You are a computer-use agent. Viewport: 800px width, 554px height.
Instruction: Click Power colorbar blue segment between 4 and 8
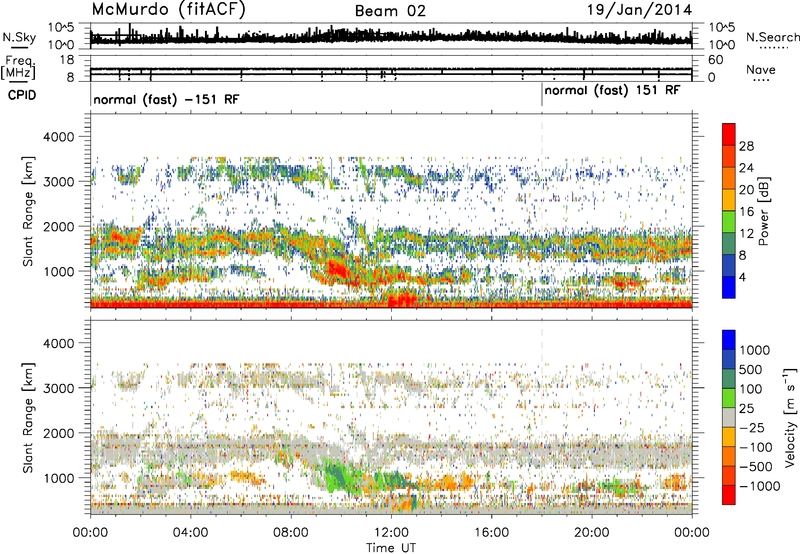[729, 265]
